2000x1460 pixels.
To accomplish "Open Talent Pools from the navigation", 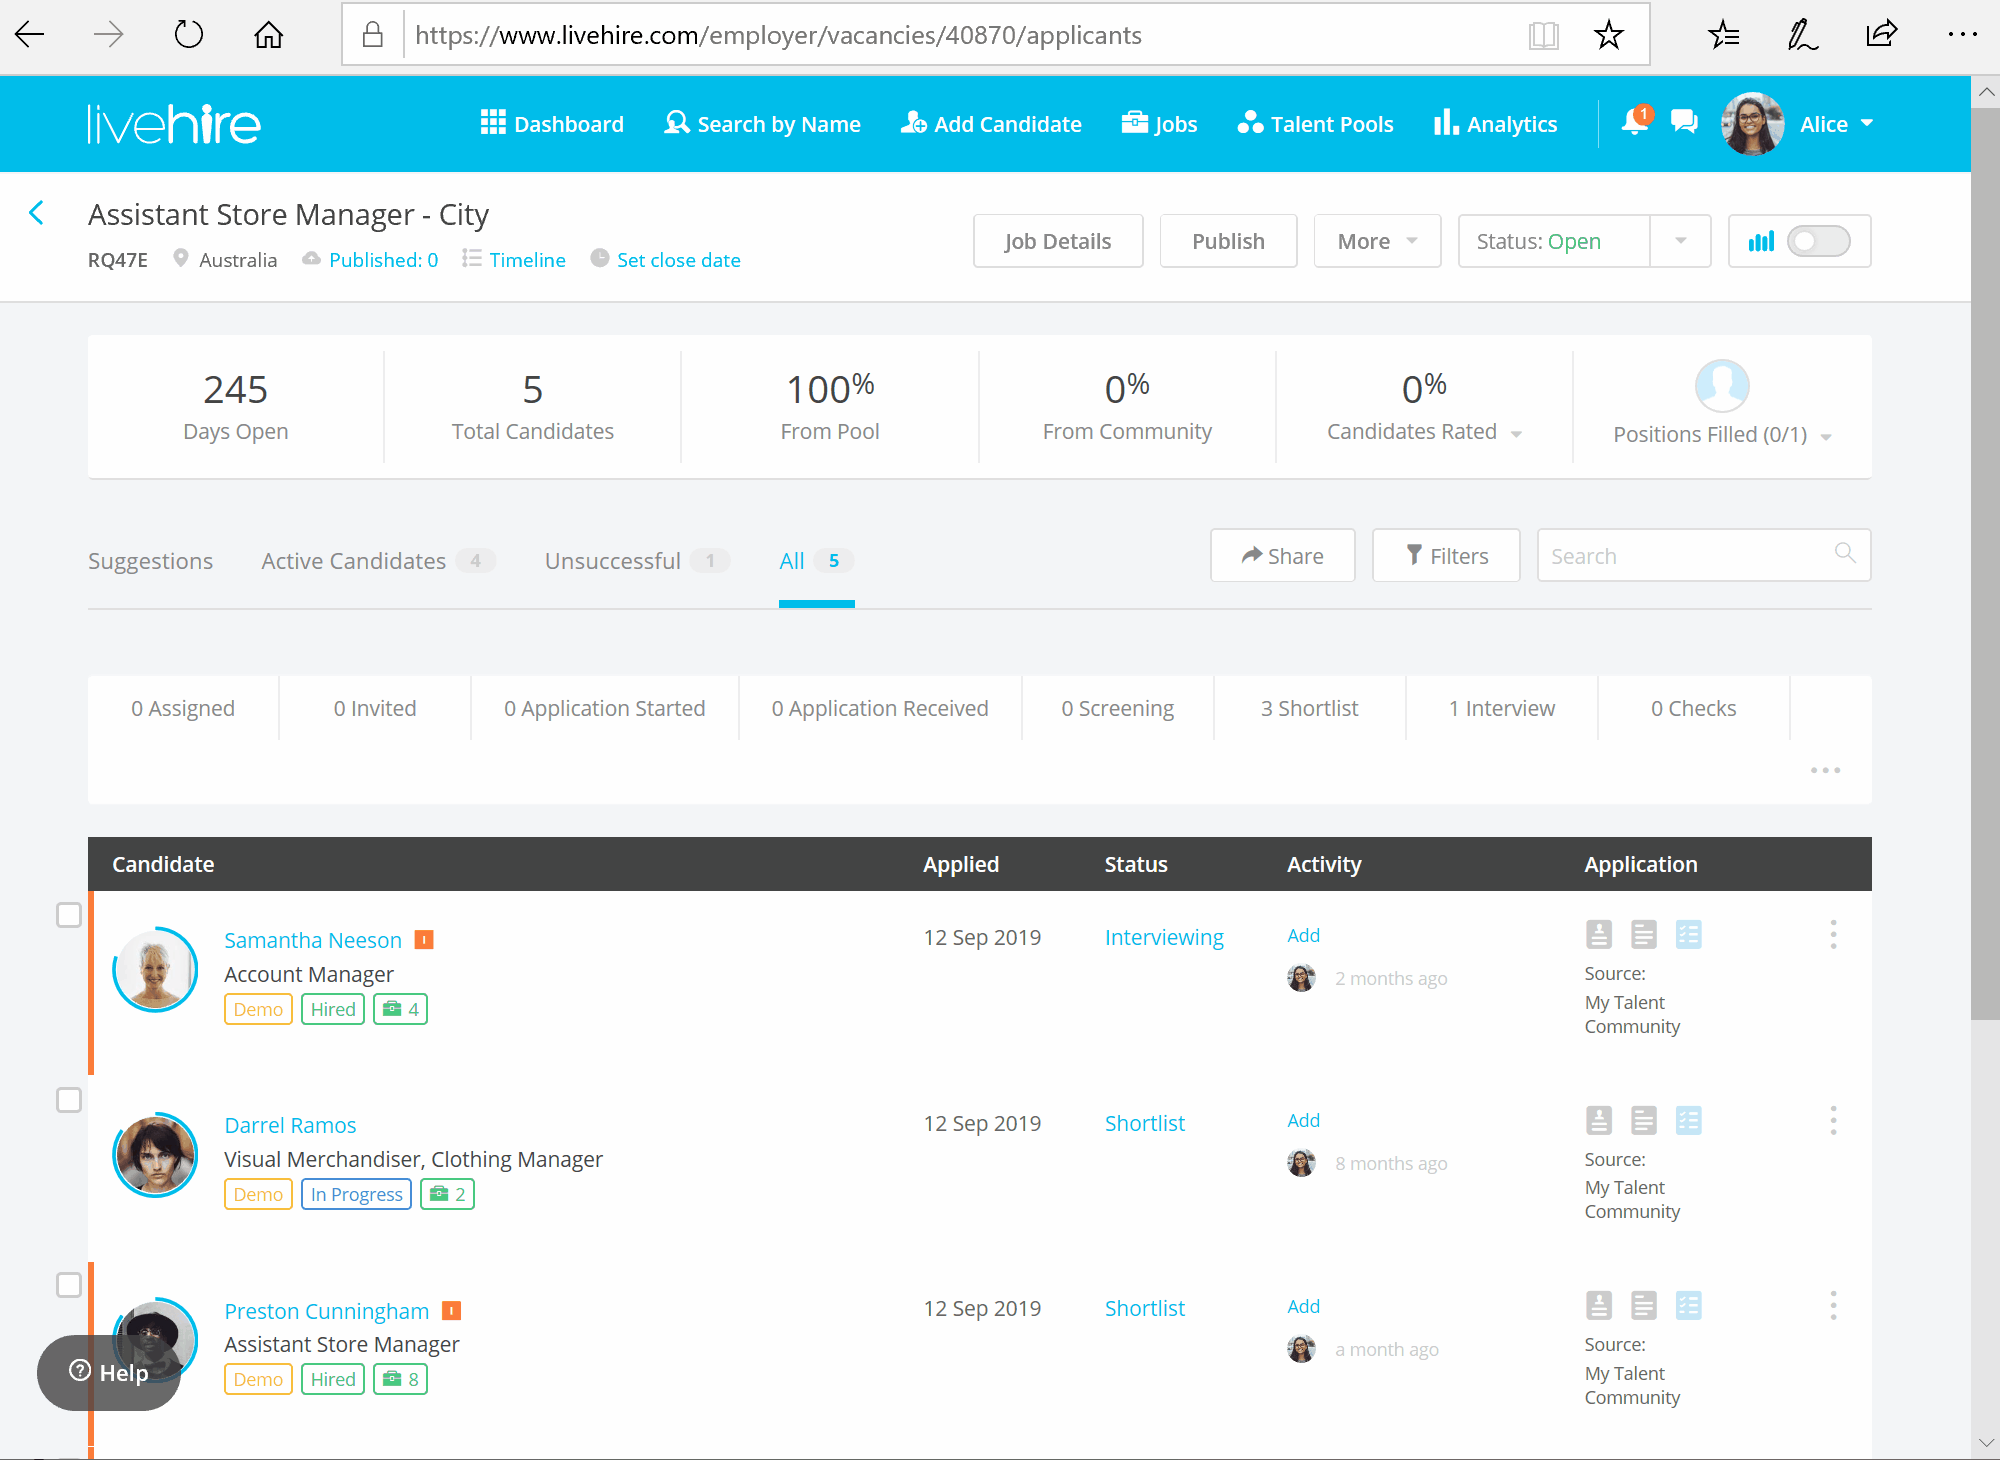I will (1315, 123).
